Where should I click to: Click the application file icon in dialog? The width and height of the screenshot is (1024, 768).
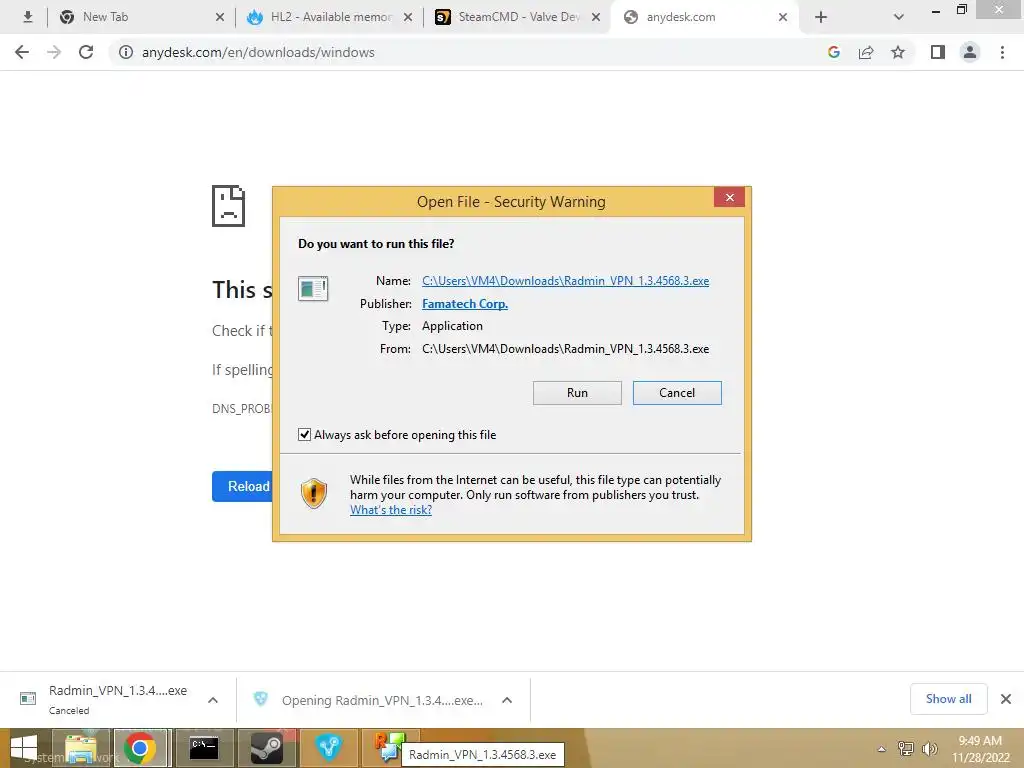(313, 288)
